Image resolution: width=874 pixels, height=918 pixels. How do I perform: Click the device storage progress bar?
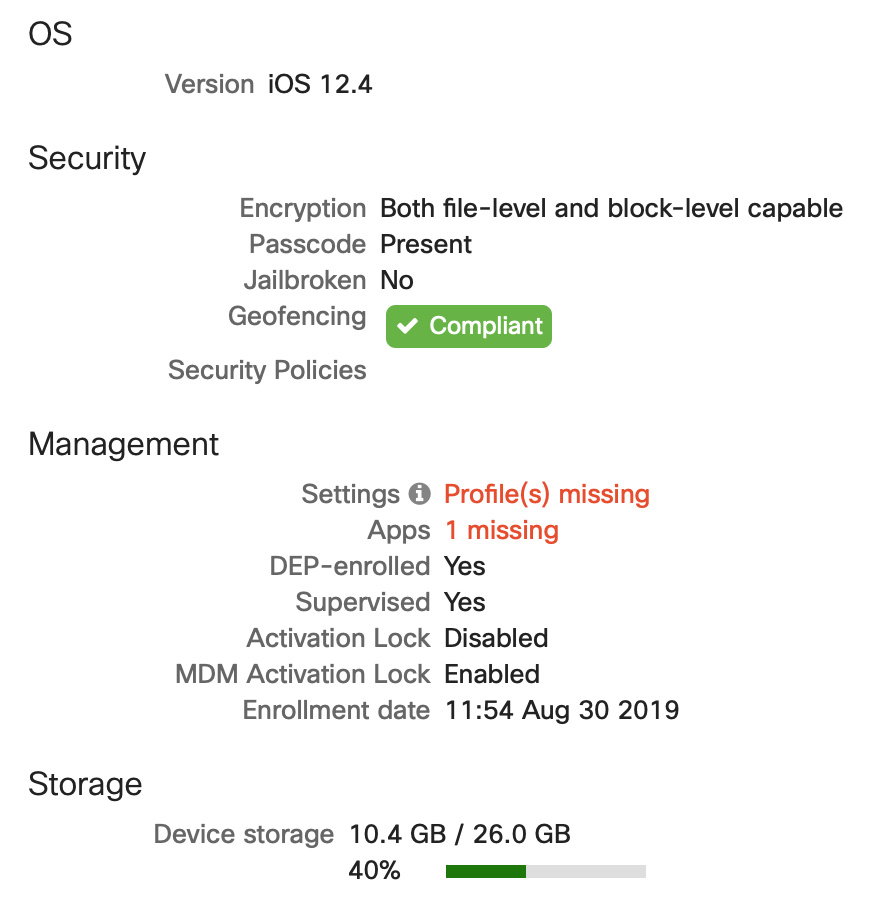pyautogui.click(x=546, y=871)
